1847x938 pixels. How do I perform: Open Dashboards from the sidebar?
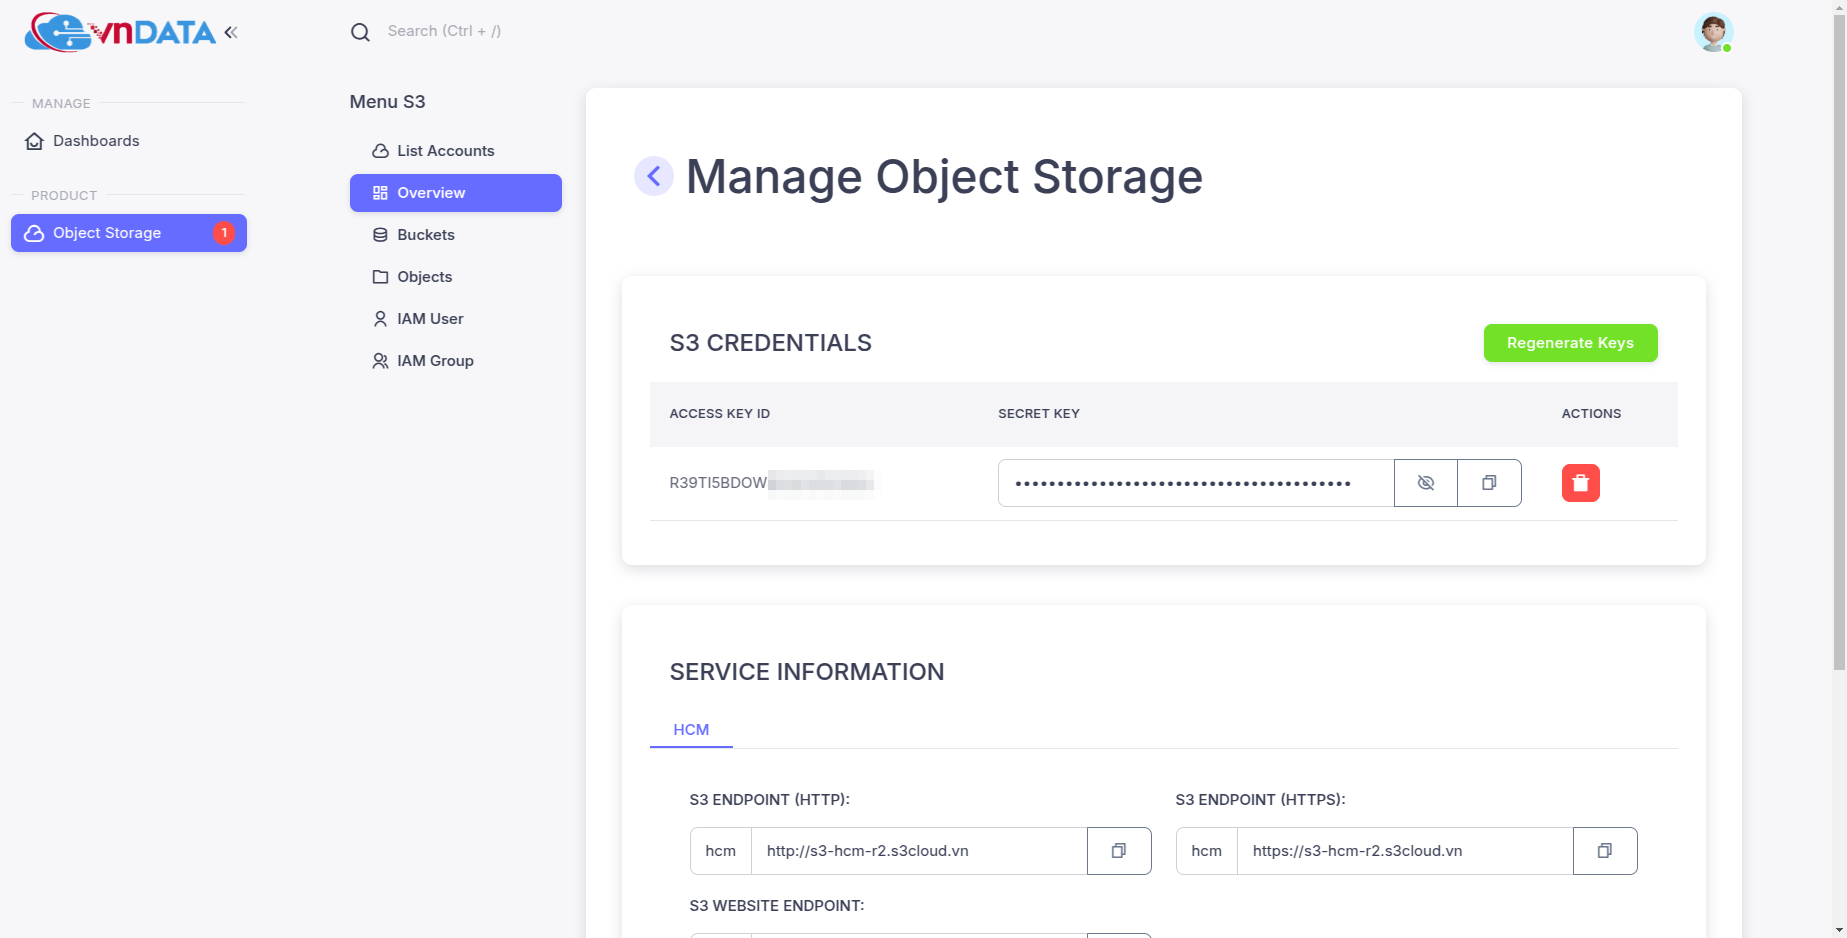pos(96,141)
